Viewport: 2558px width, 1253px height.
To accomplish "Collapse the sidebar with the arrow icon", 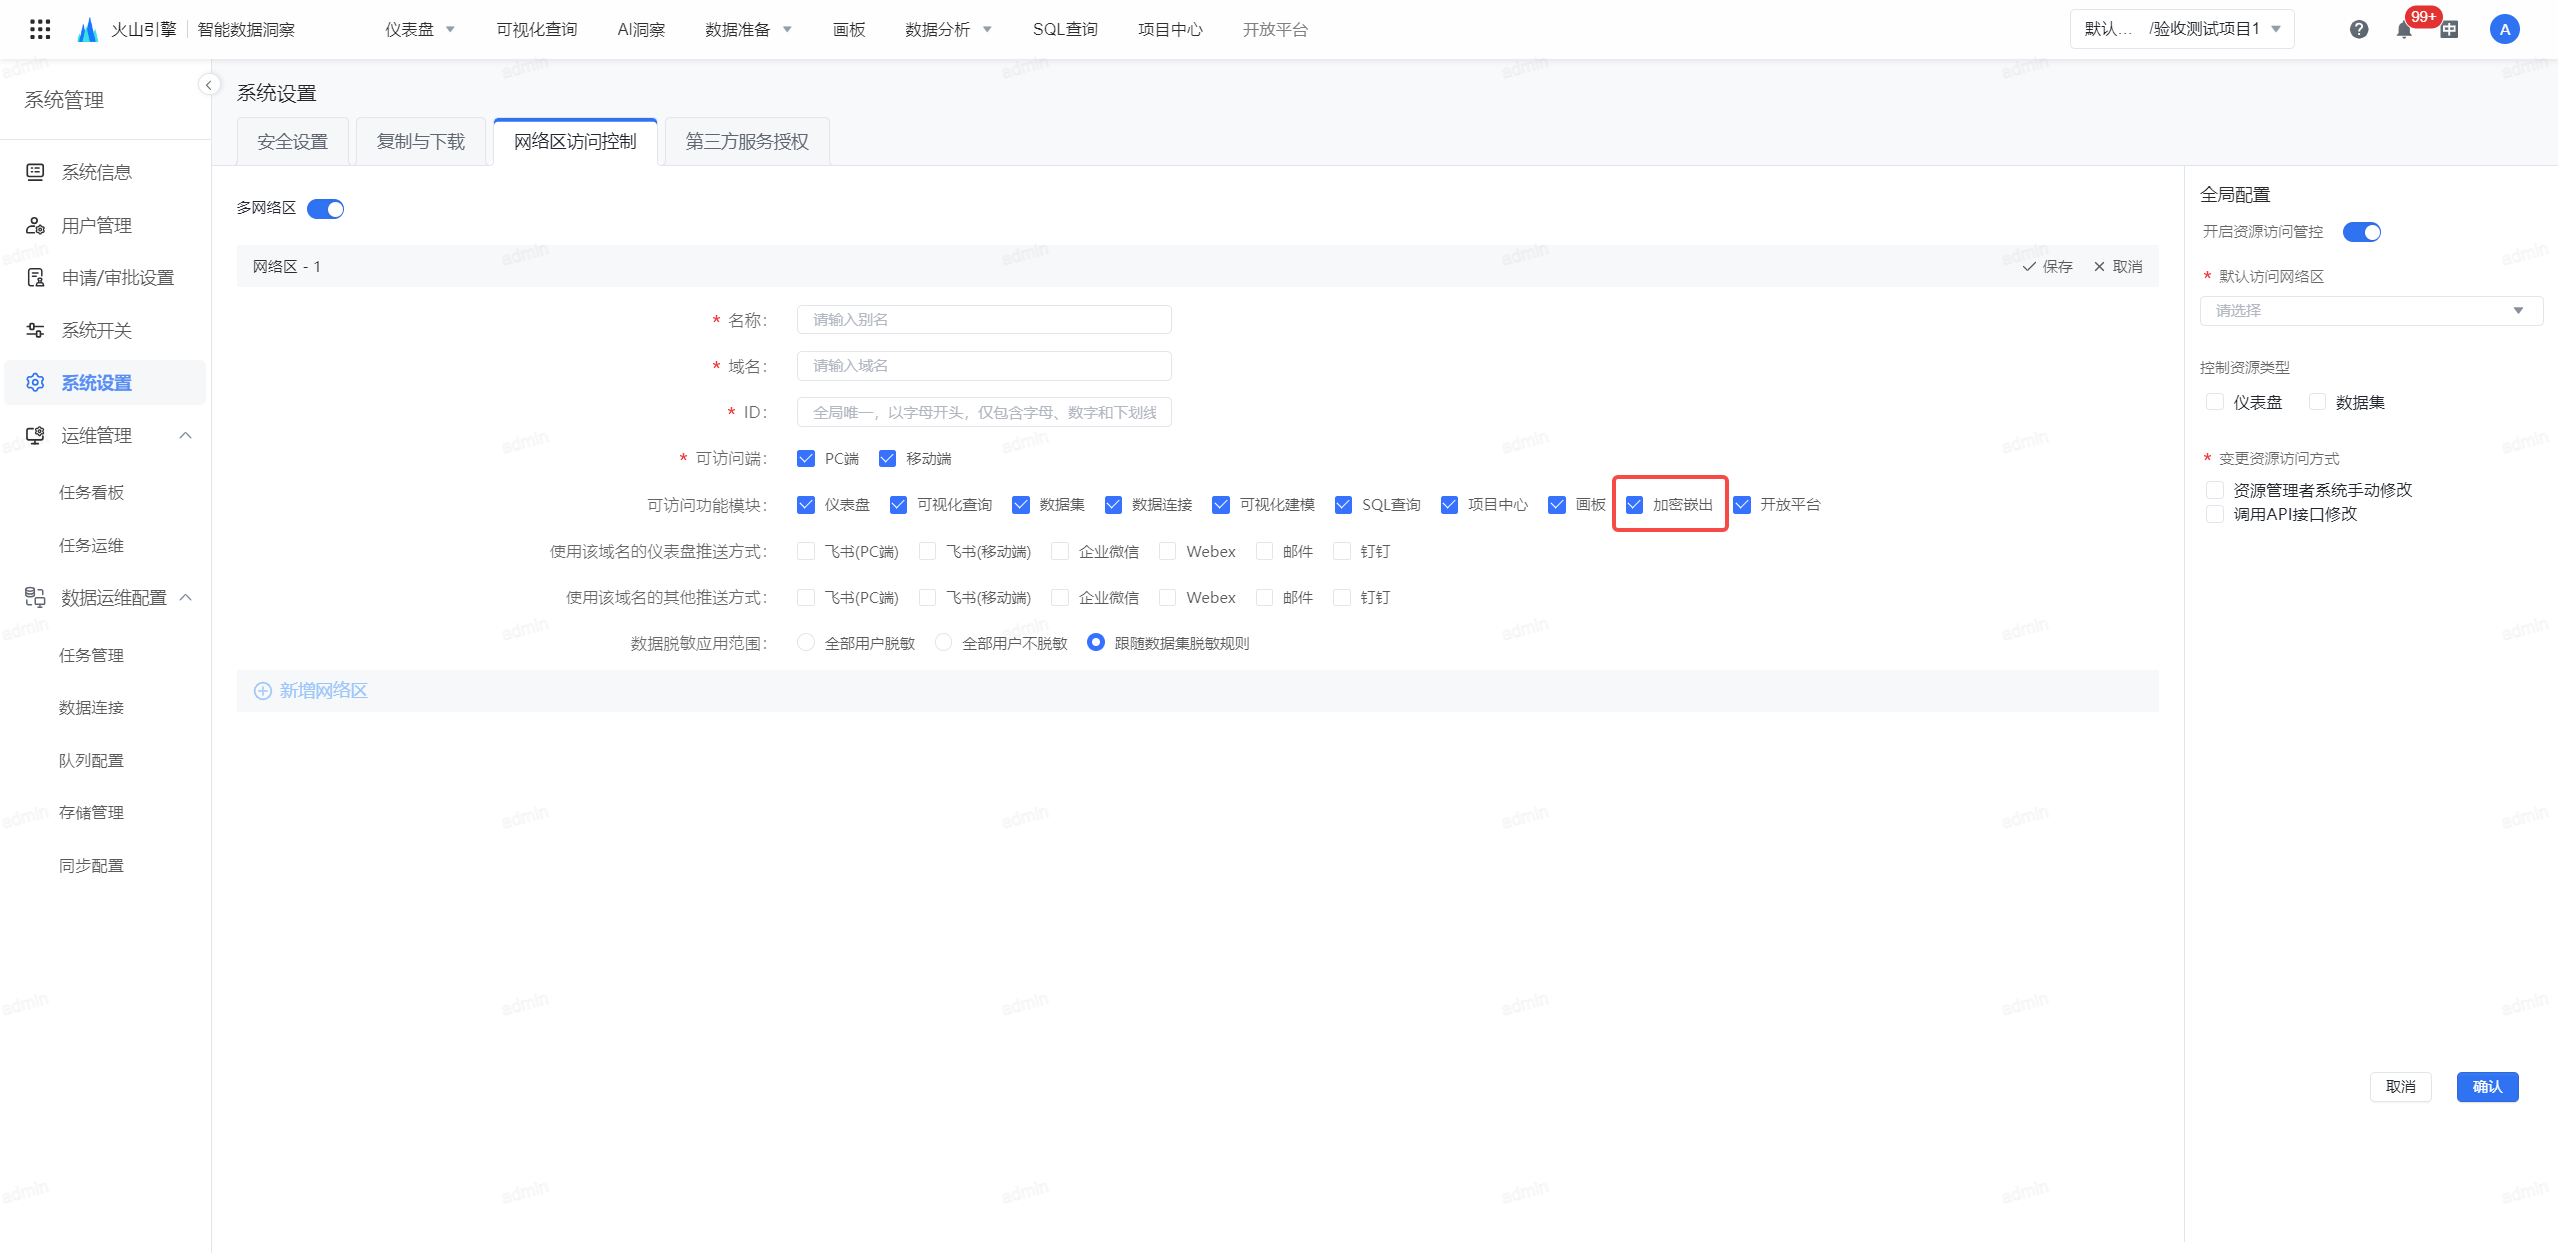I will tap(208, 85).
